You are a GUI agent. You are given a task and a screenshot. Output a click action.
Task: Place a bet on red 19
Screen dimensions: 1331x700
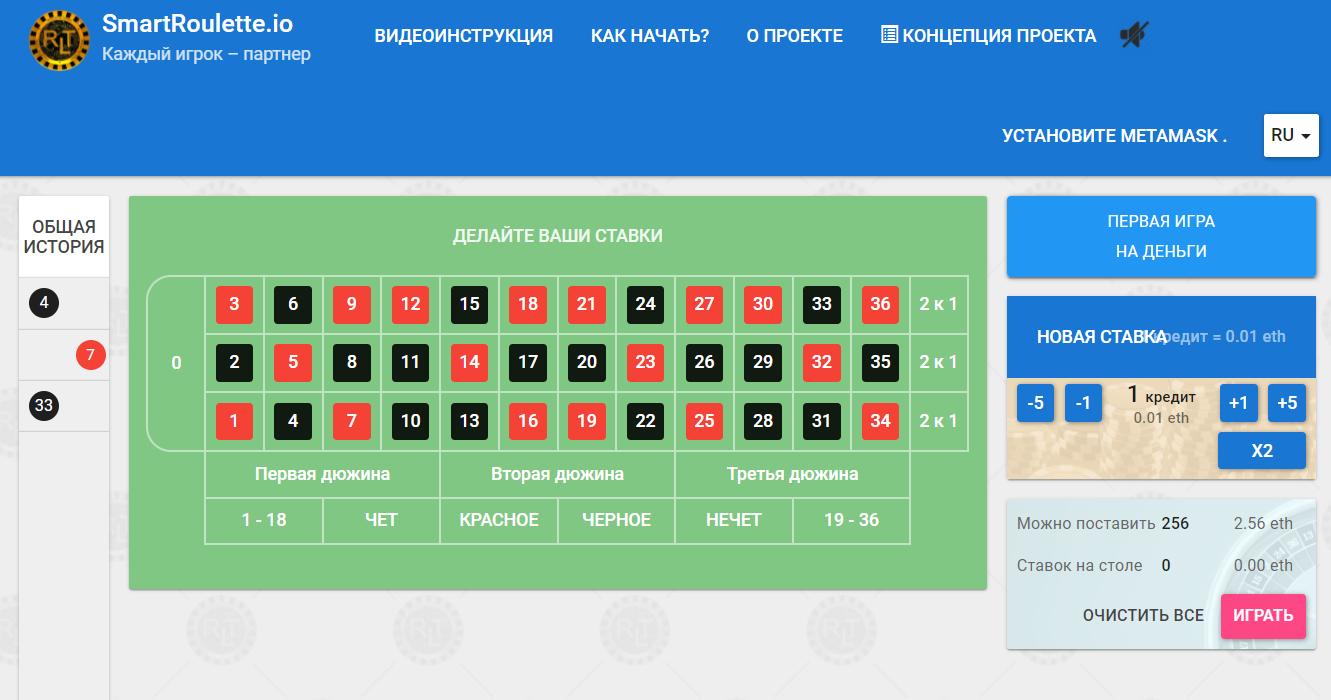tap(587, 421)
